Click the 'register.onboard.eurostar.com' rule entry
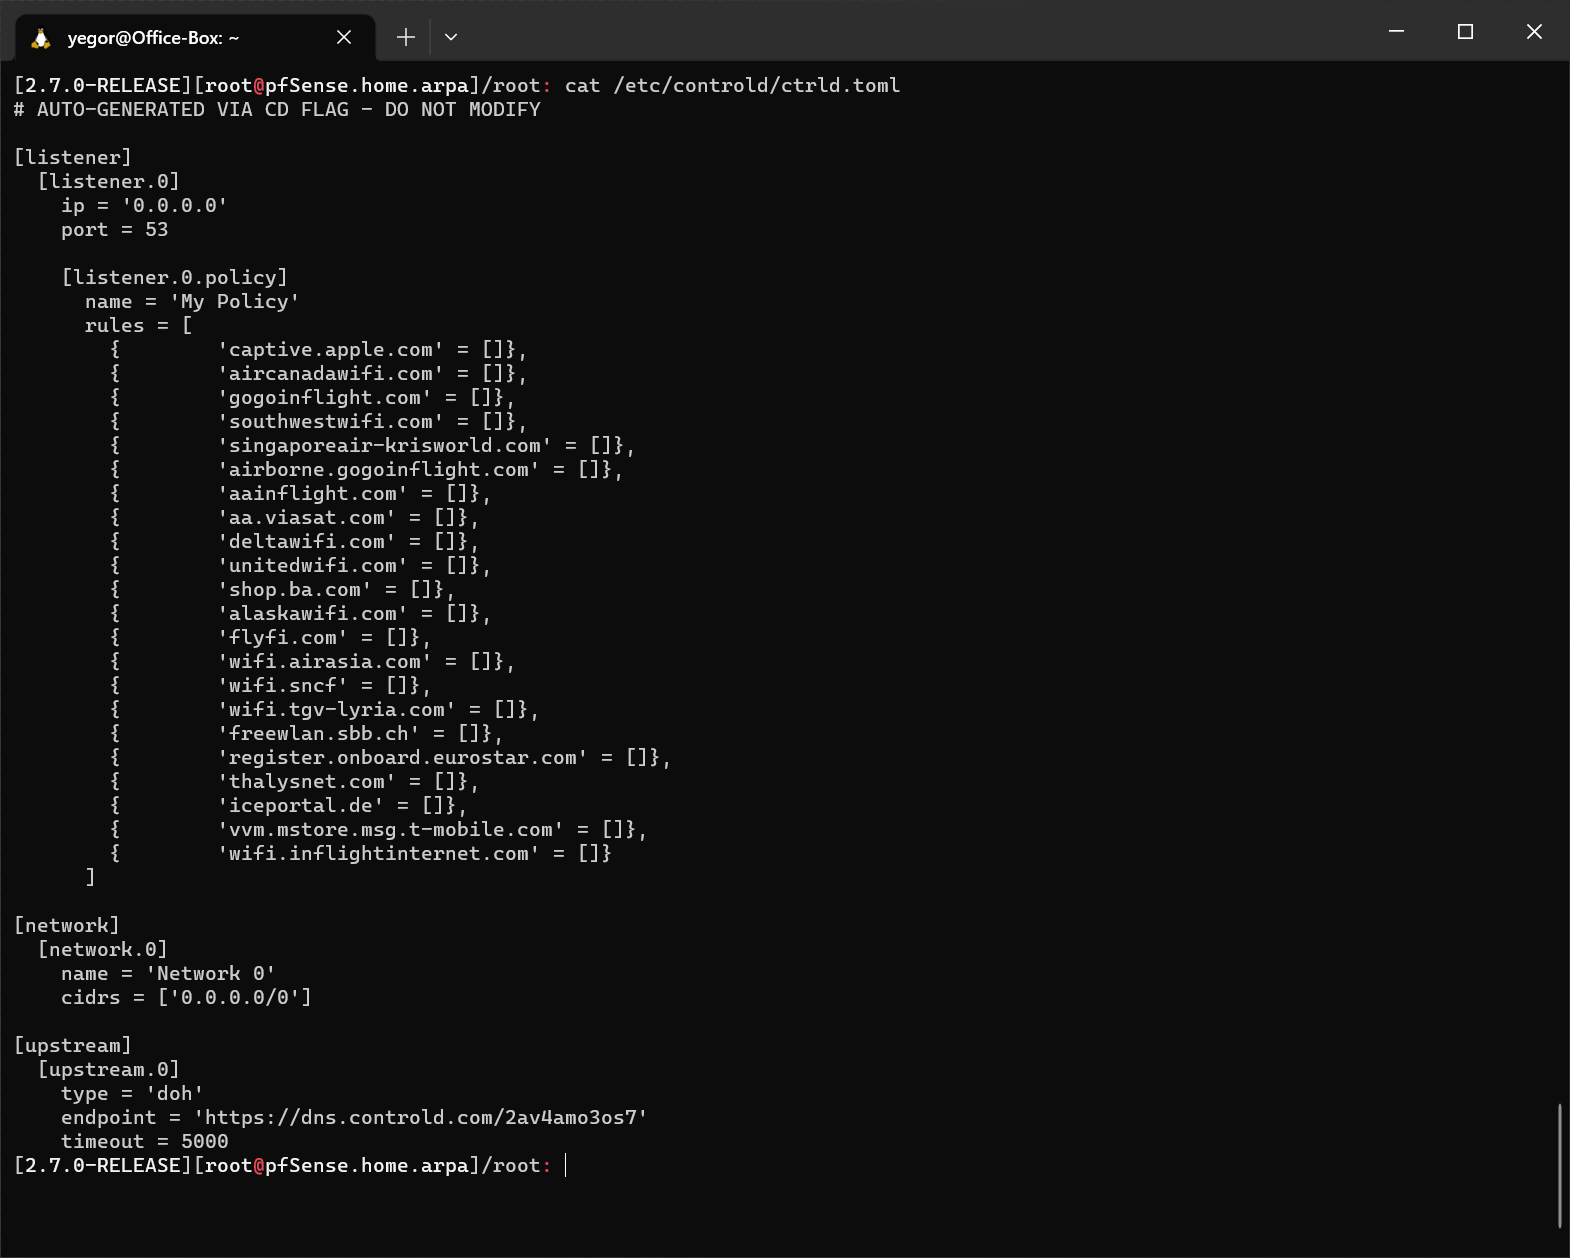The width and height of the screenshot is (1570, 1258). [x=402, y=757]
